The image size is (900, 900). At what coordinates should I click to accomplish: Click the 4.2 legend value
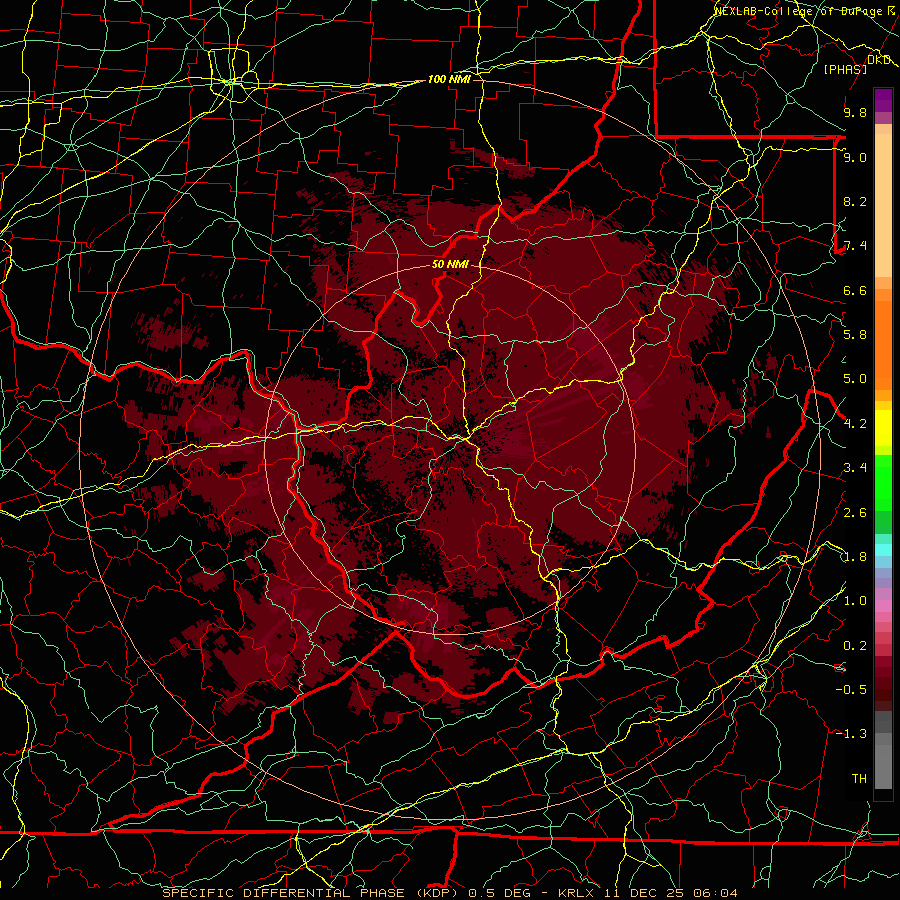[855, 424]
